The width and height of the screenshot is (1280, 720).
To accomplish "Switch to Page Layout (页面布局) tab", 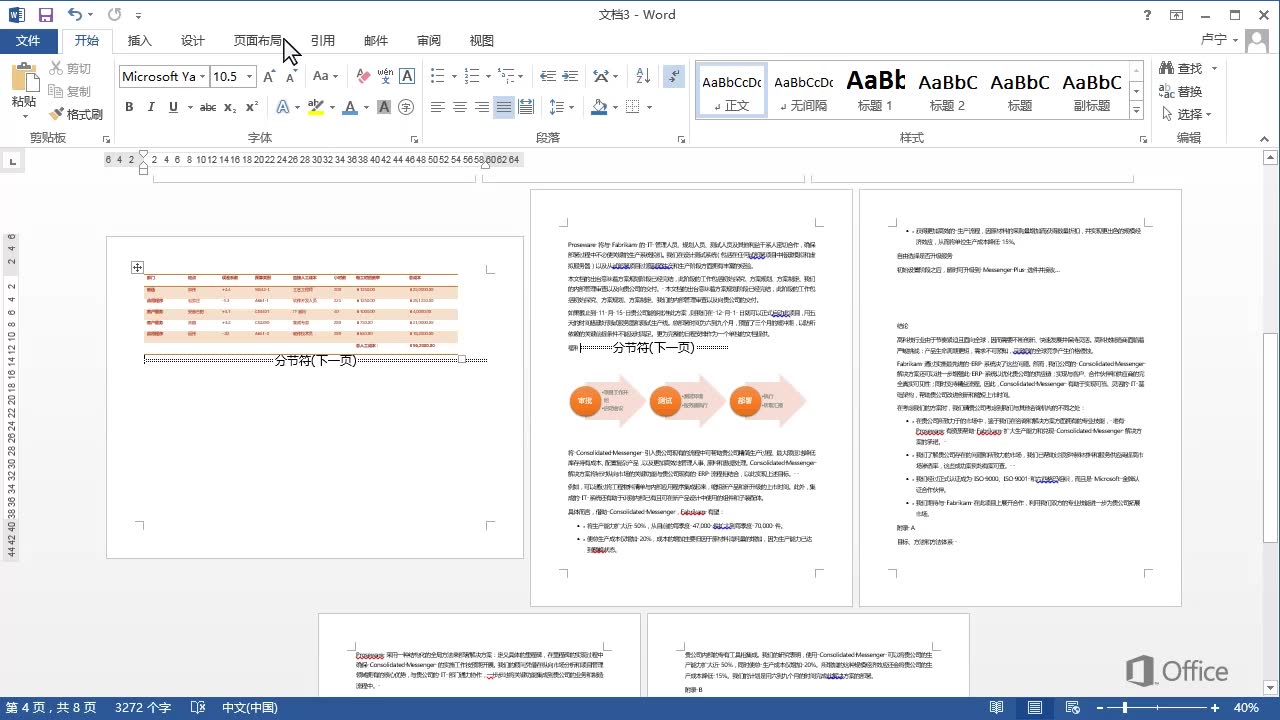I will pos(258,41).
